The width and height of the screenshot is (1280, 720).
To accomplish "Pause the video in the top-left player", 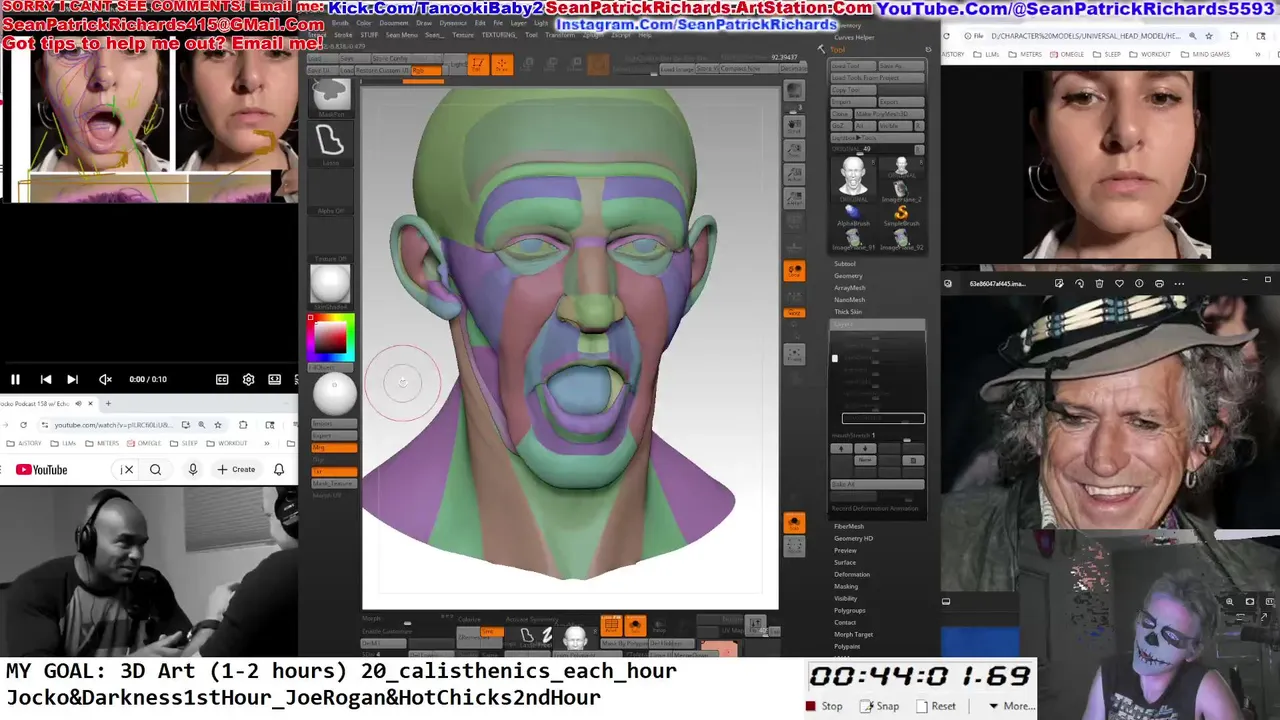I will coord(16,379).
